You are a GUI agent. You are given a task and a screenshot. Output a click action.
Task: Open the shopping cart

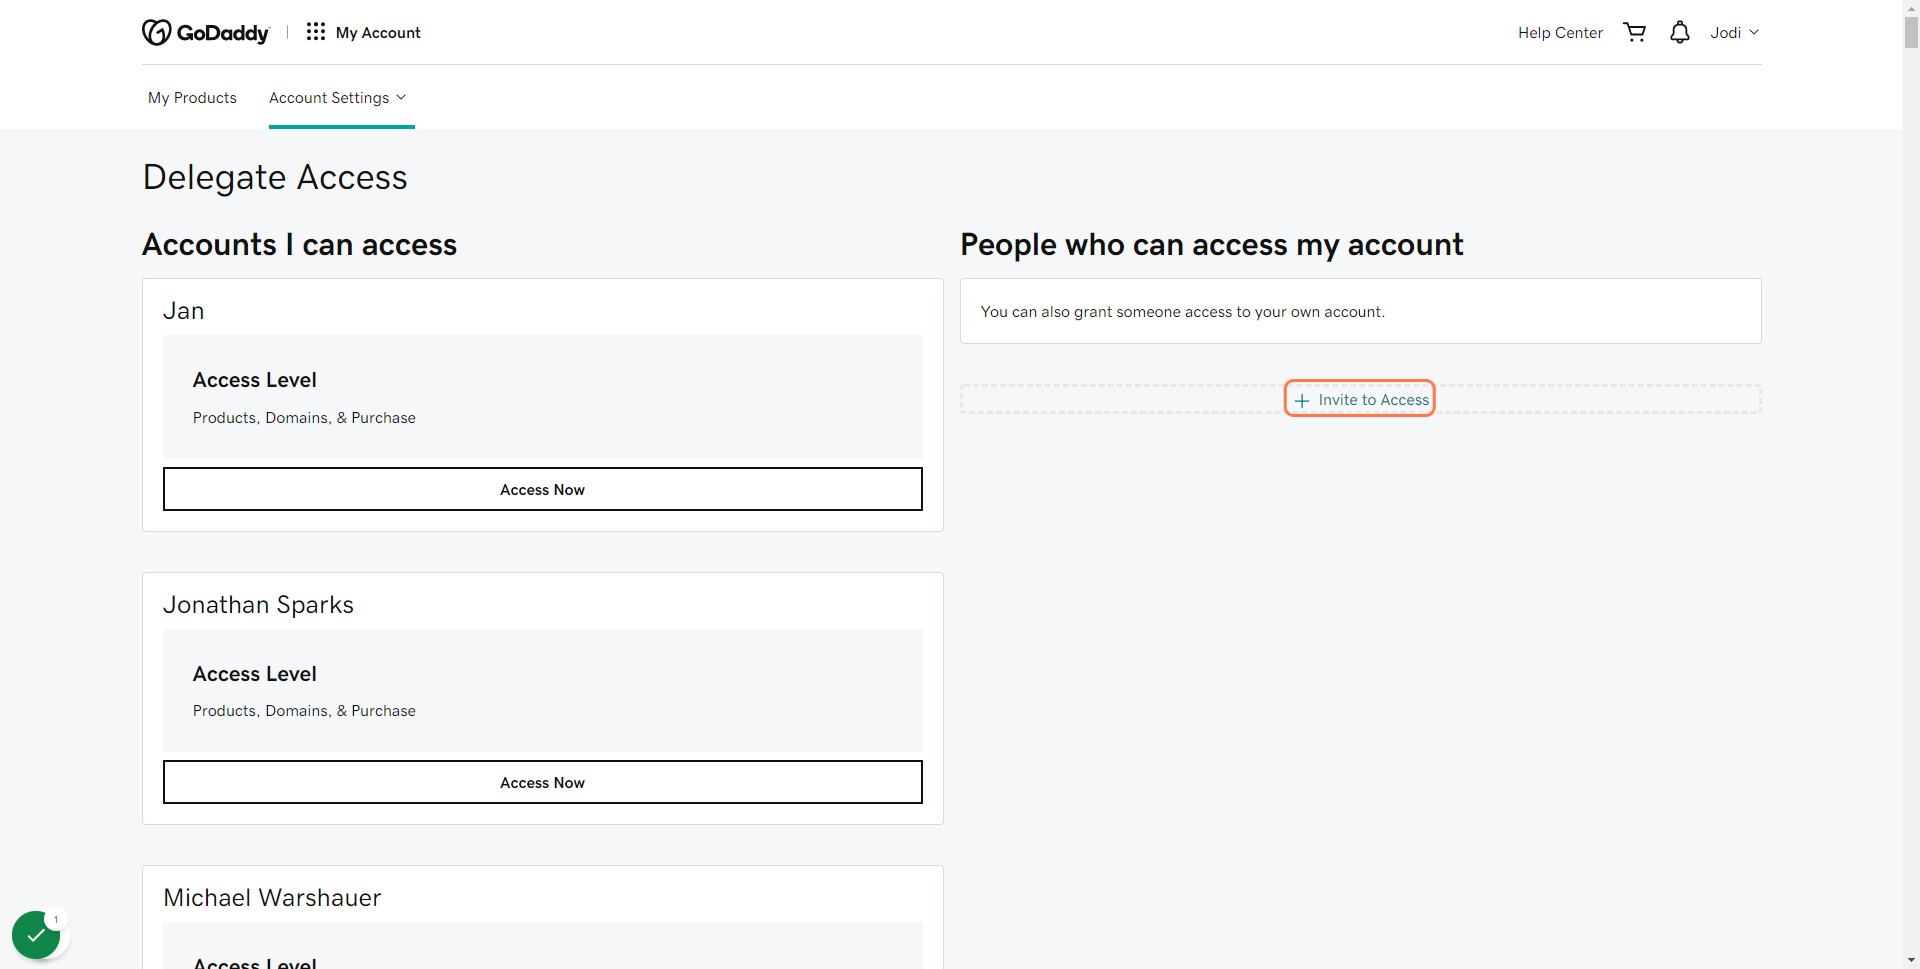(x=1635, y=32)
